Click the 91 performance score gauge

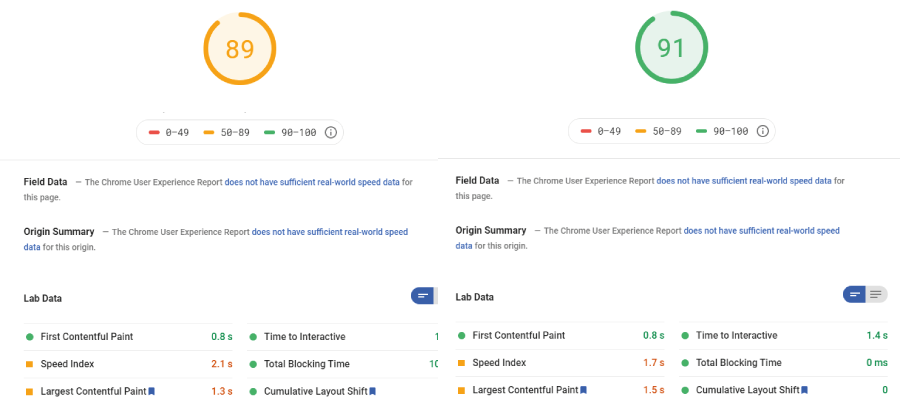click(672, 48)
